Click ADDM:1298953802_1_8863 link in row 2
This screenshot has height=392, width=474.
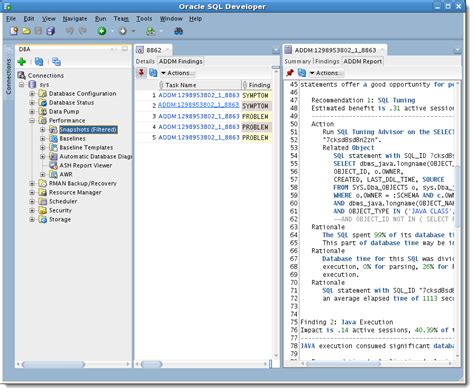click(199, 105)
